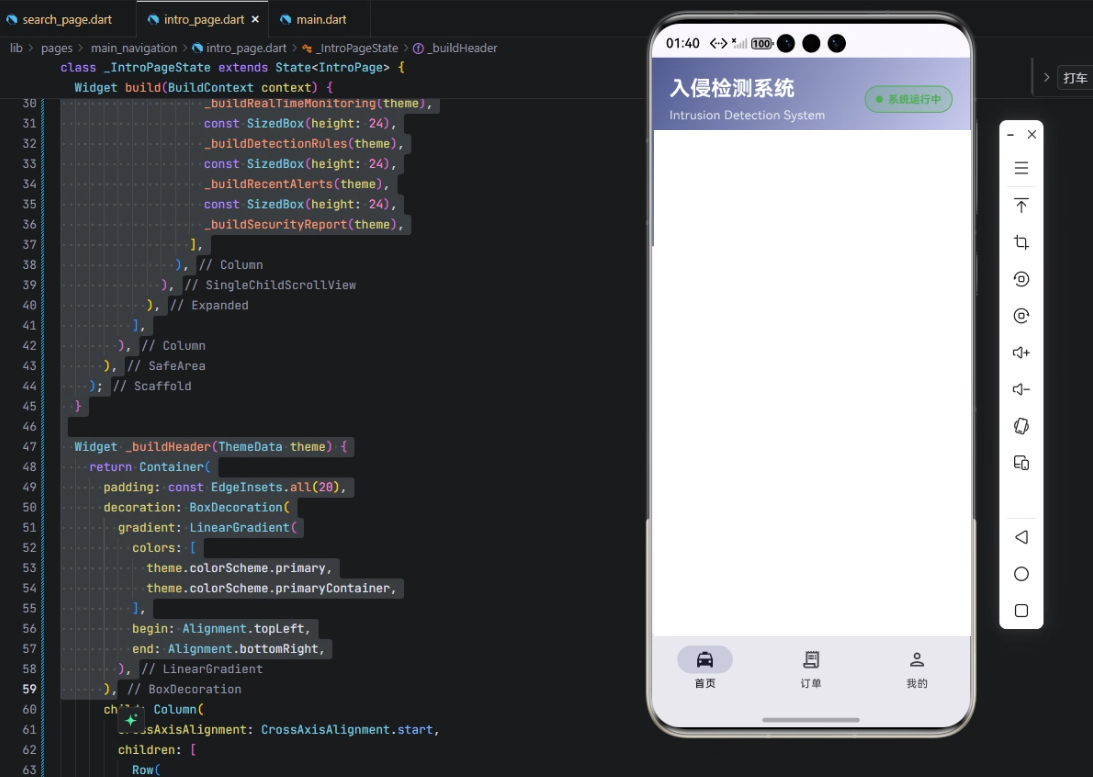Open the lib breadcrumb folder
The image size is (1093, 777).
click(16, 48)
